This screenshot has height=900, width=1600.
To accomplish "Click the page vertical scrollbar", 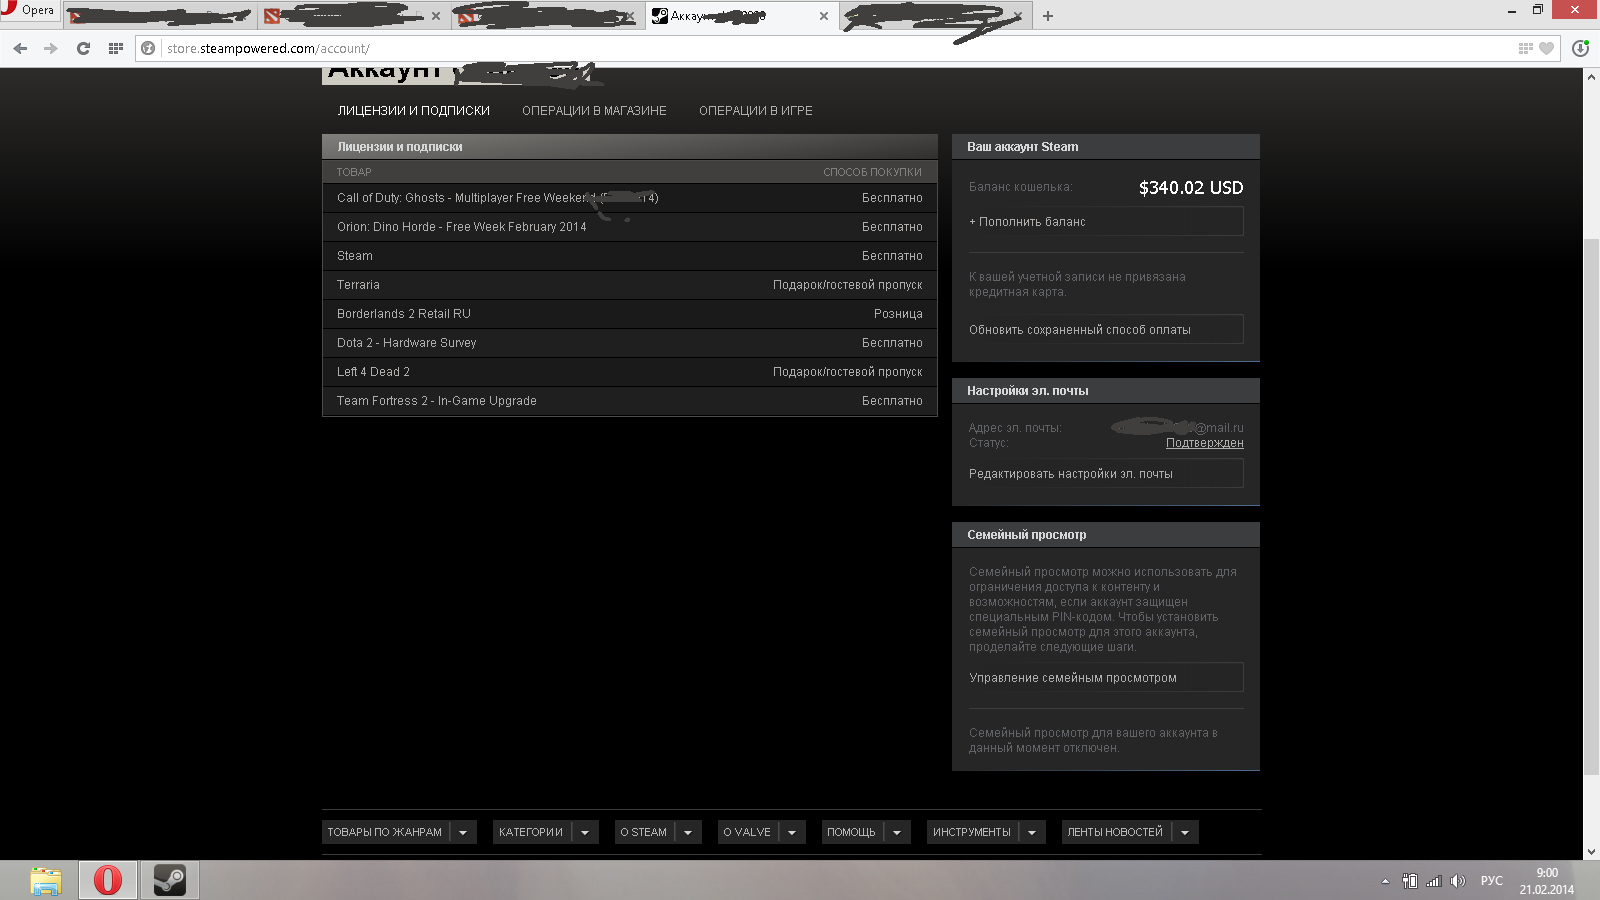I will point(1591,507).
